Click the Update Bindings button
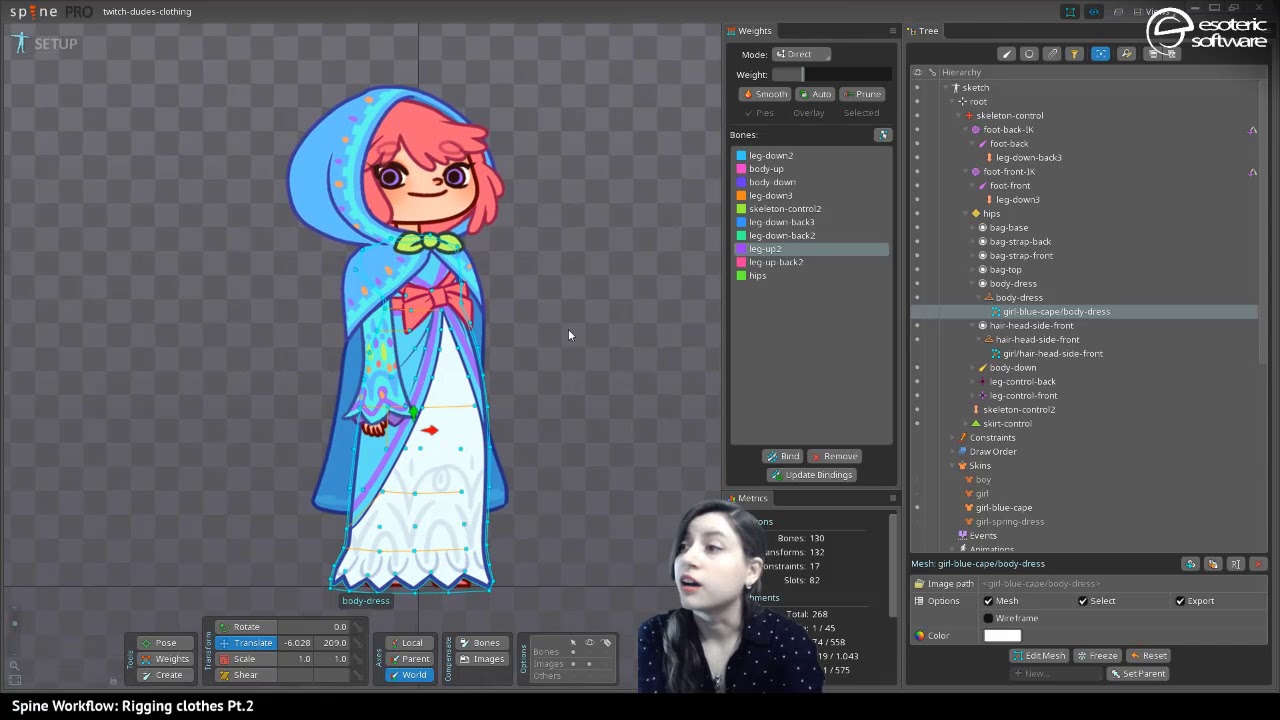The height and width of the screenshot is (720, 1280). tap(811, 475)
